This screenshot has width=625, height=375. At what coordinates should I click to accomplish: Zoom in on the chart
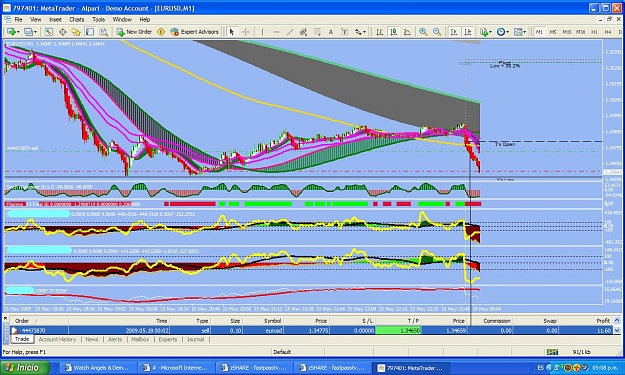423,32
